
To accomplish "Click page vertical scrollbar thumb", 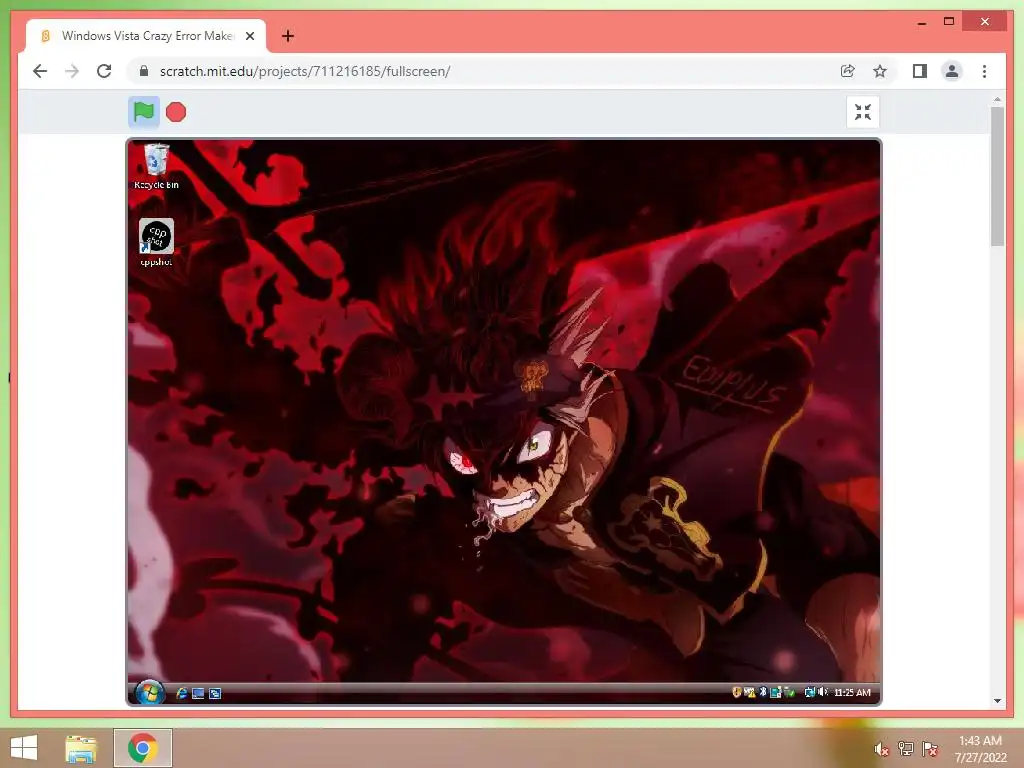I will 997,176.
